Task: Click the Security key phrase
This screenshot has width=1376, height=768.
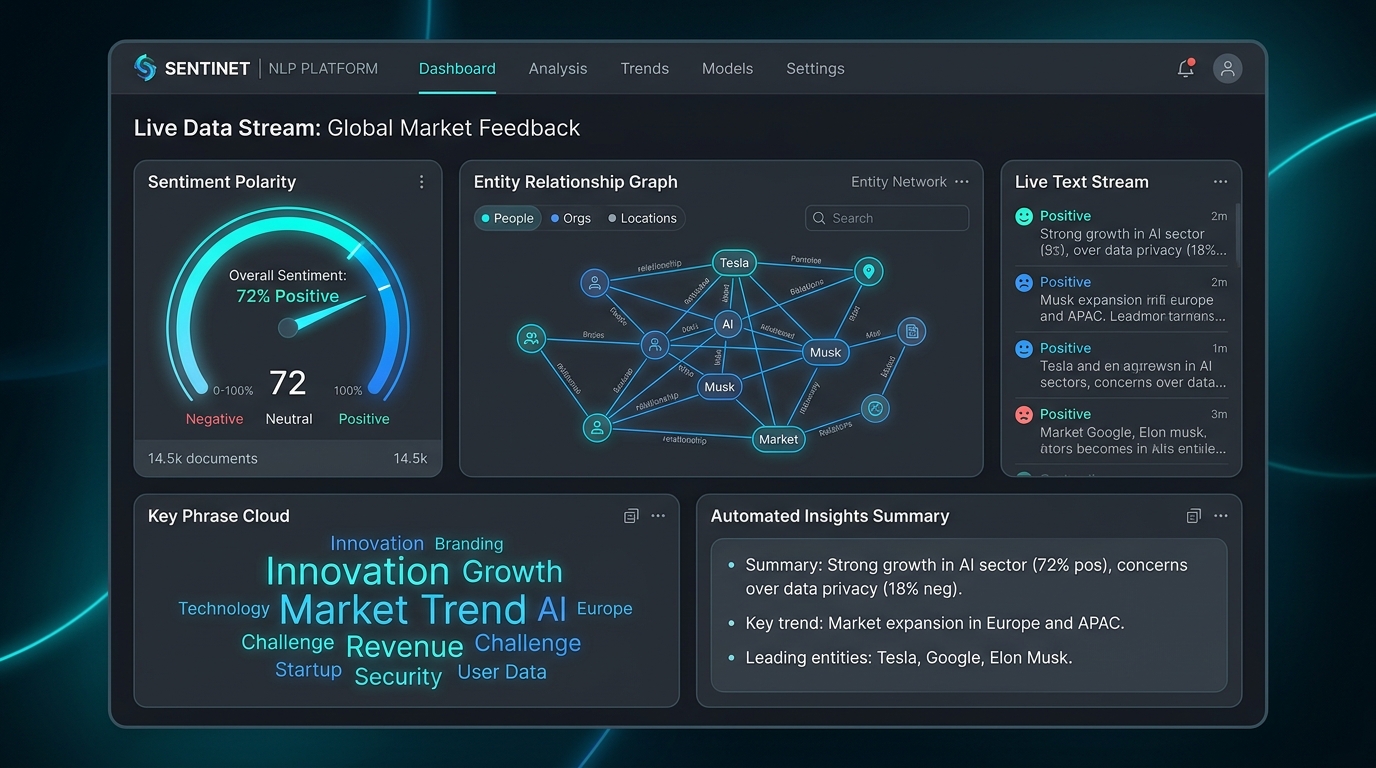Action: [x=398, y=677]
